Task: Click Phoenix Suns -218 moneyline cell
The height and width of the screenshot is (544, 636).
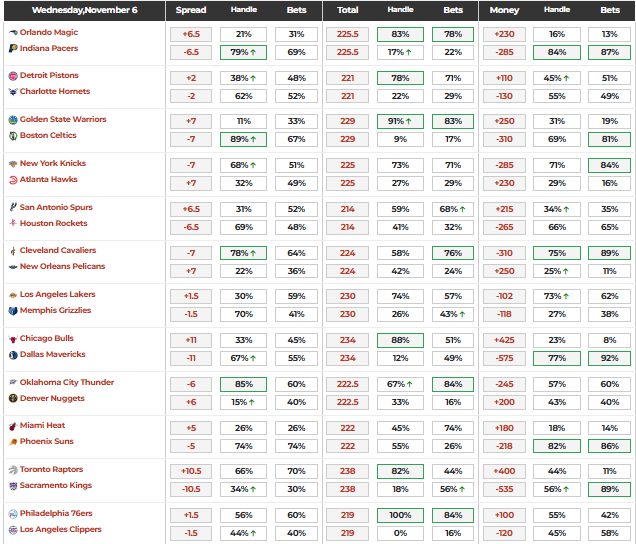Action: tap(504, 446)
